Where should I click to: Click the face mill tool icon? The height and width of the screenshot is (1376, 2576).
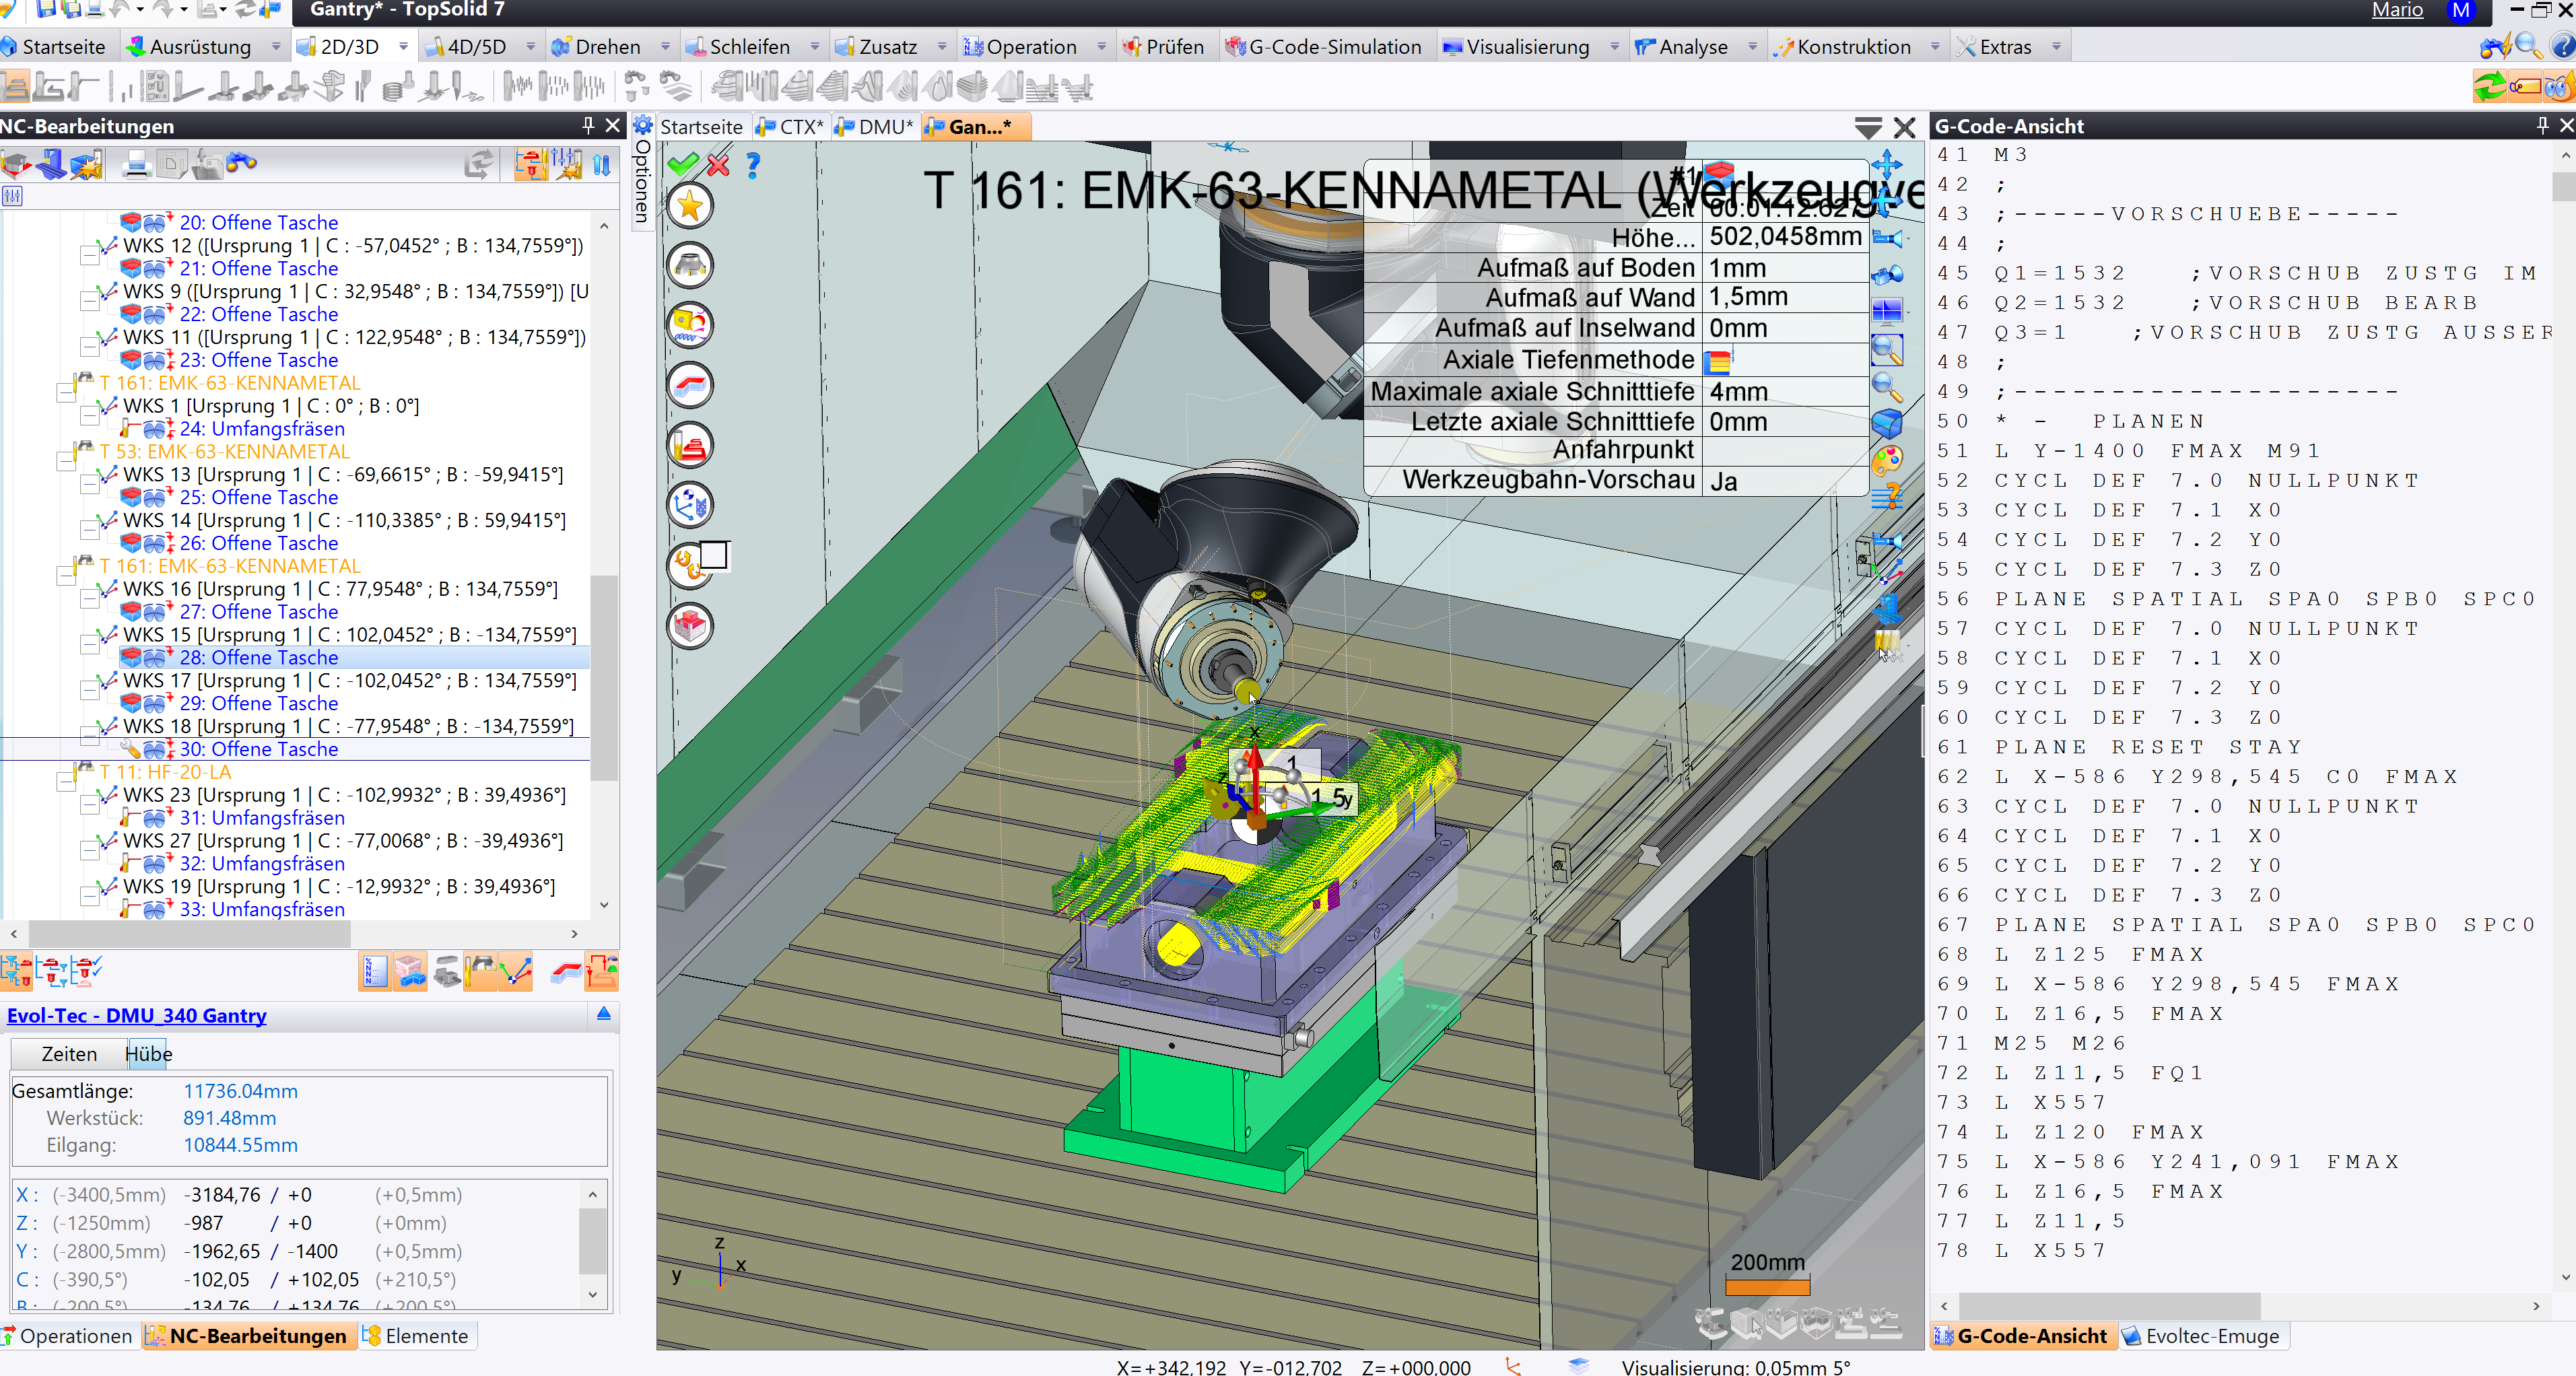point(689,266)
